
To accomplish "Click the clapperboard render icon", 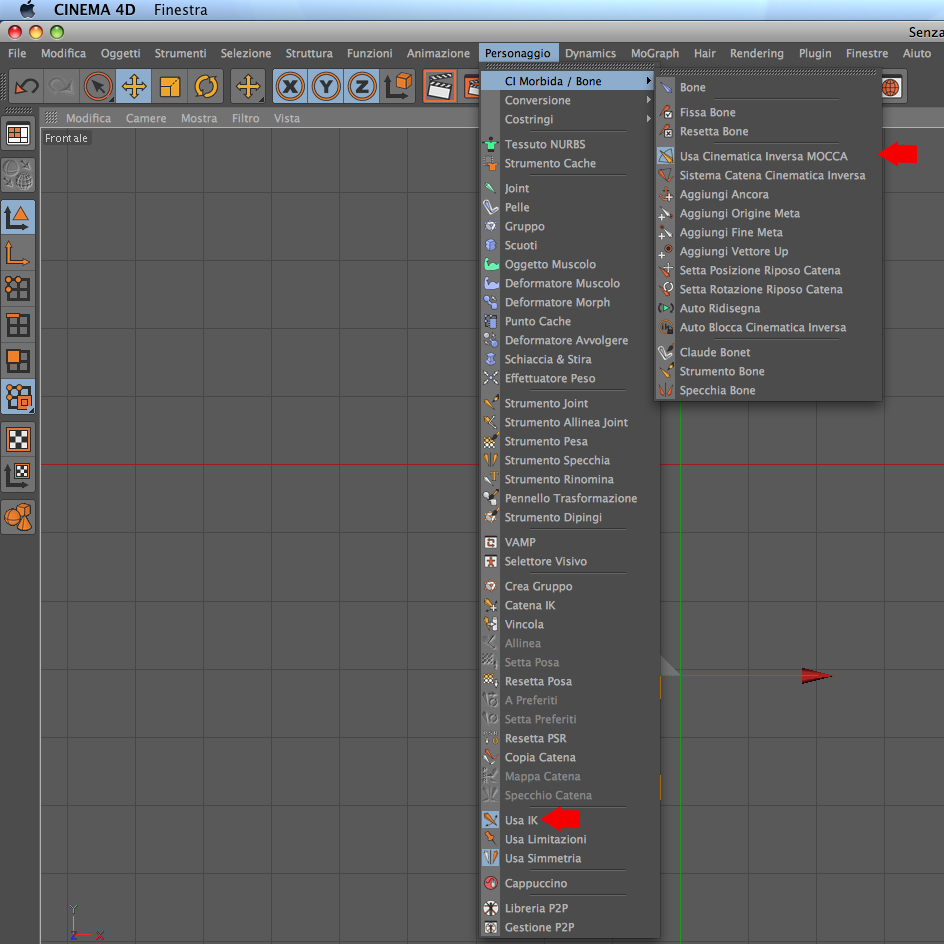I will [439, 87].
